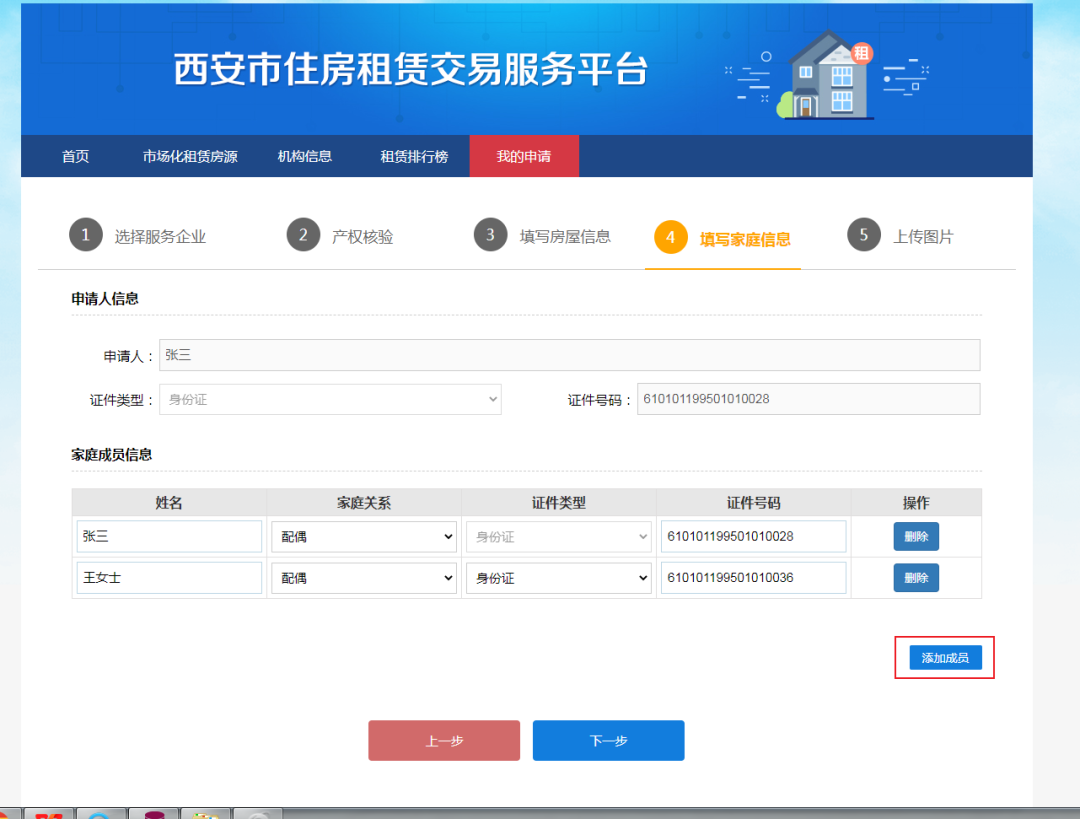Click the step 5 number circle

tap(864, 235)
